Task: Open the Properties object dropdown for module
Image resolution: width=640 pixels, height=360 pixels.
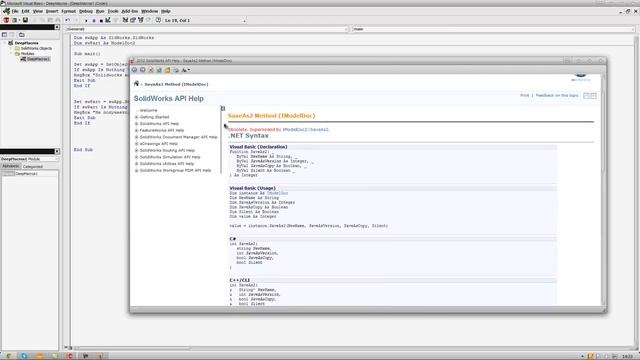Action: tap(30, 159)
